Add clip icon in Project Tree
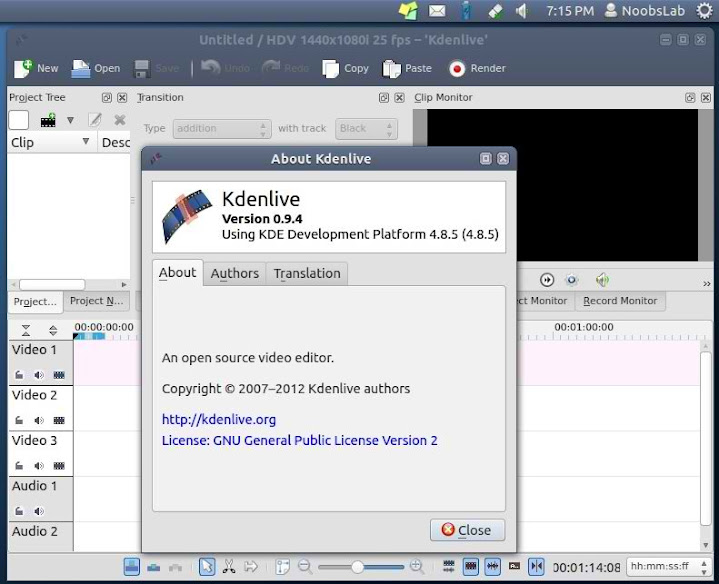The height and width of the screenshot is (584, 719). pos(48,121)
